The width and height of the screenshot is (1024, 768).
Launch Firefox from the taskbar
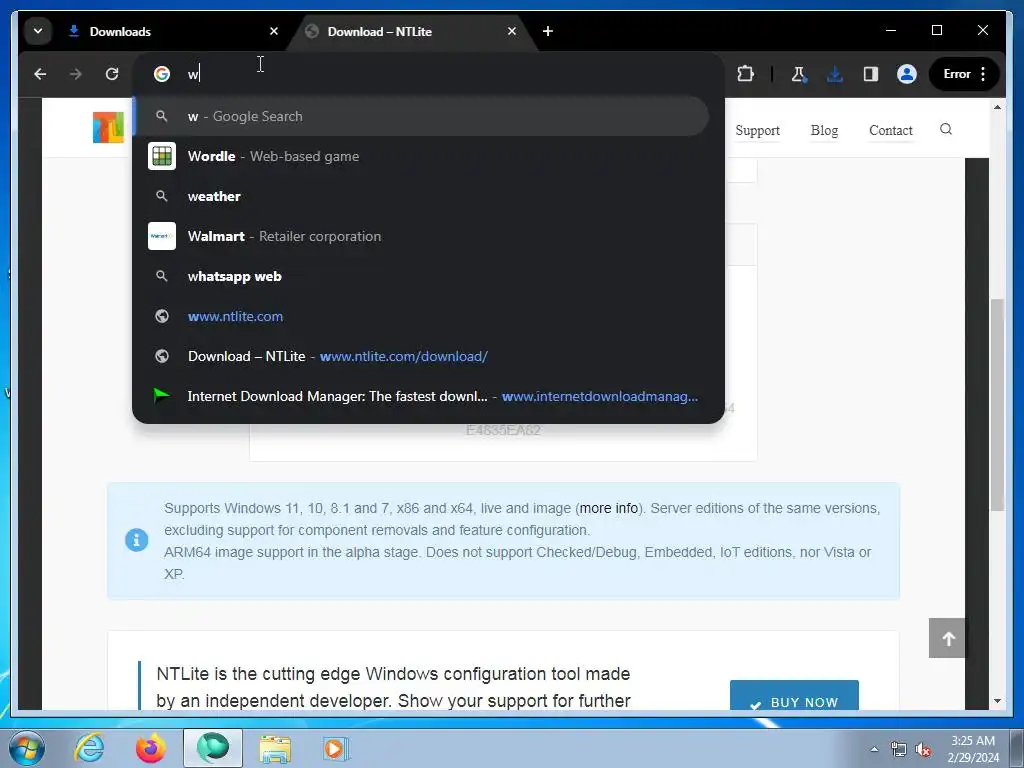point(151,748)
